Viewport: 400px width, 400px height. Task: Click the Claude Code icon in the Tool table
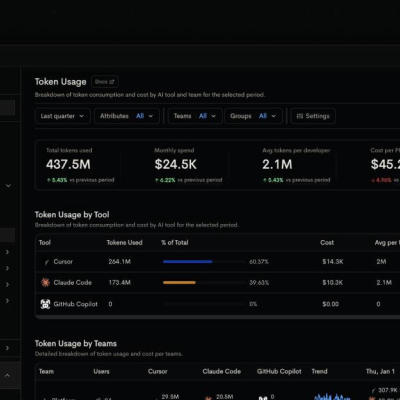[x=45, y=282]
